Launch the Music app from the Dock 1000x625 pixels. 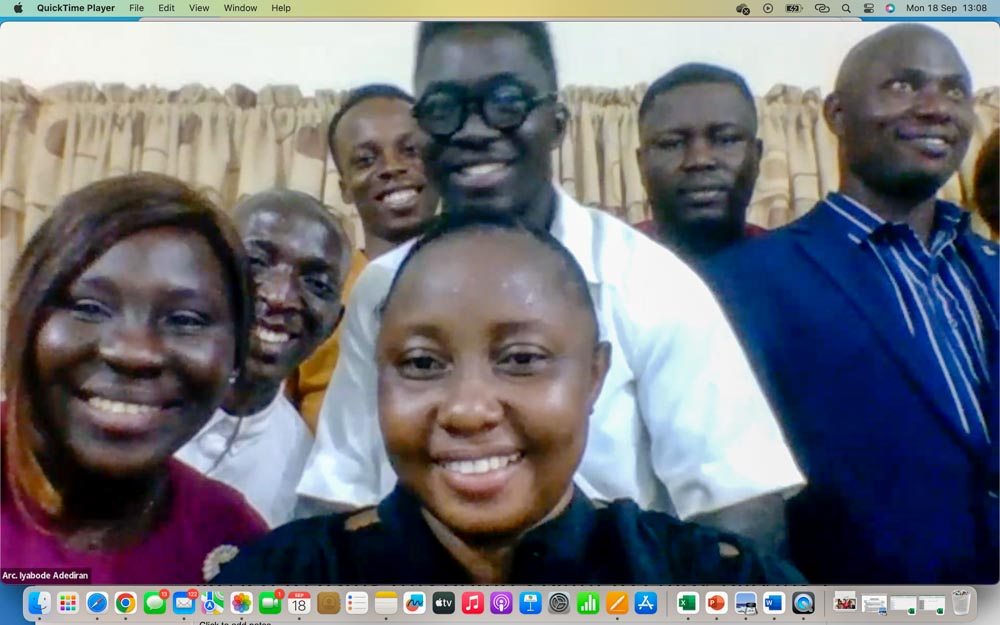(x=473, y=603)
